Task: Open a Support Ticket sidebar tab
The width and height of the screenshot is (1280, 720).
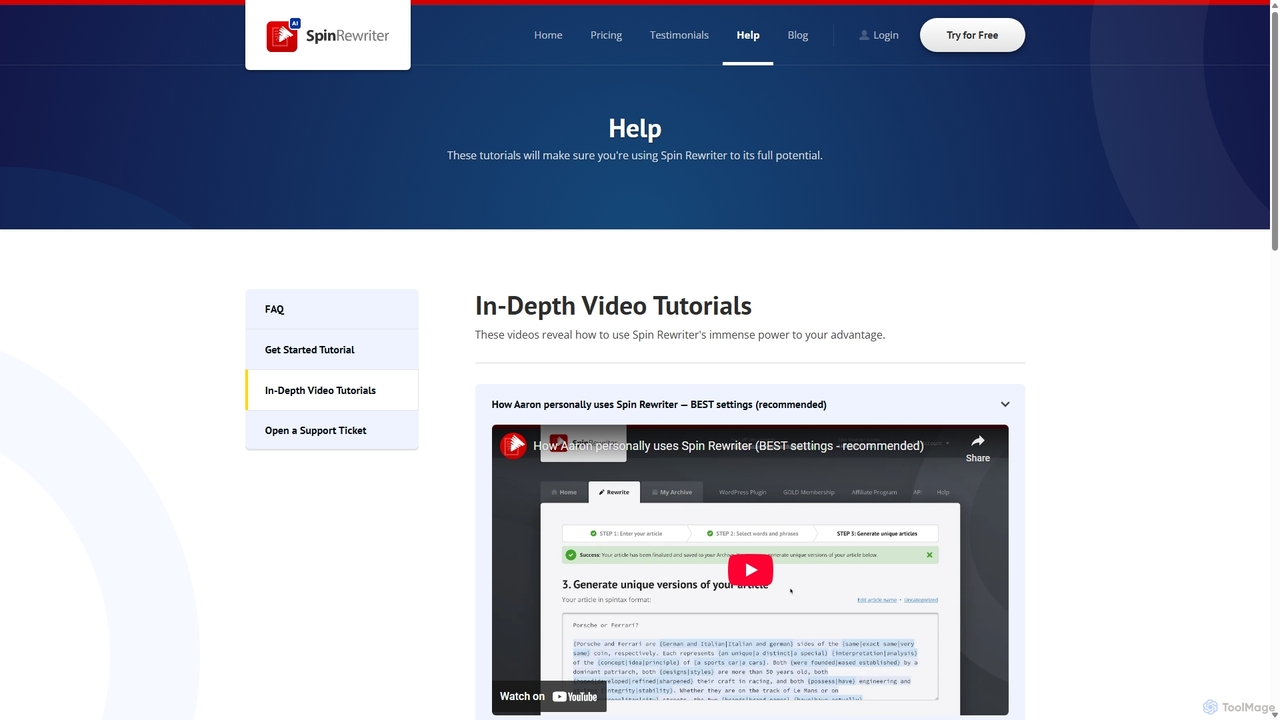Action: tap(332, 430)
